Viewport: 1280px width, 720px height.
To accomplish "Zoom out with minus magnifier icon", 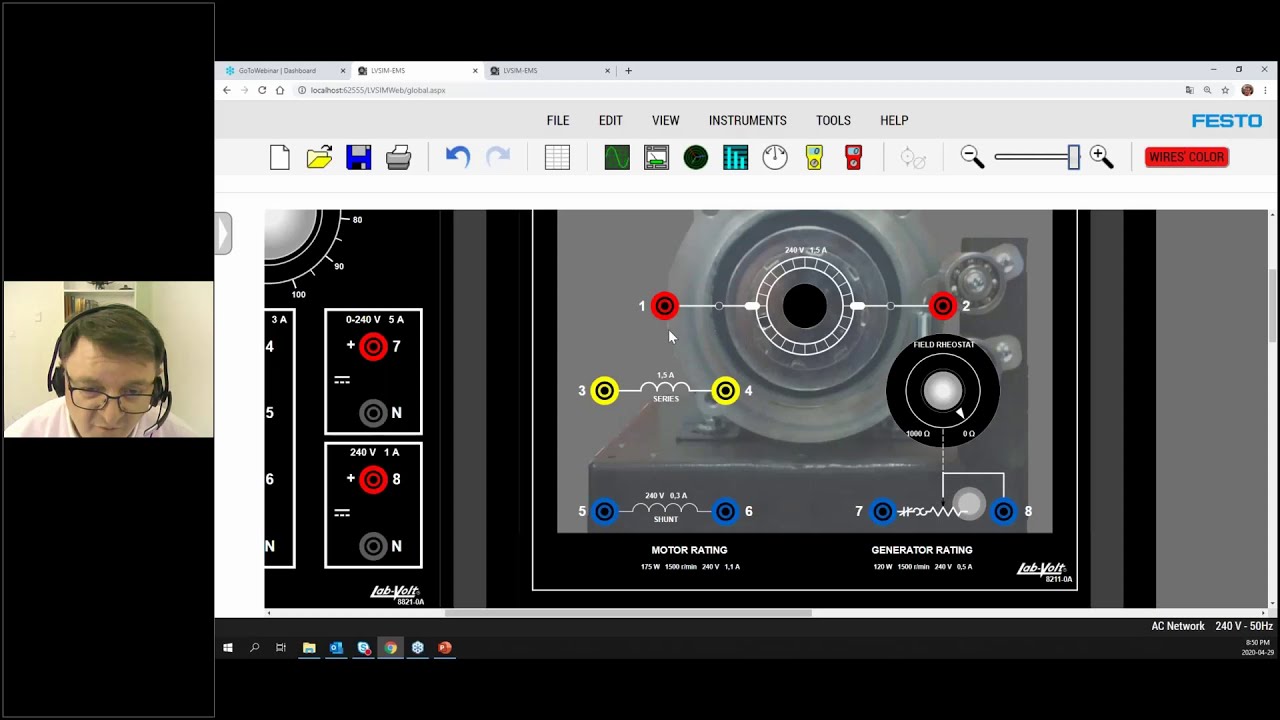I will (x=972, y=157).
